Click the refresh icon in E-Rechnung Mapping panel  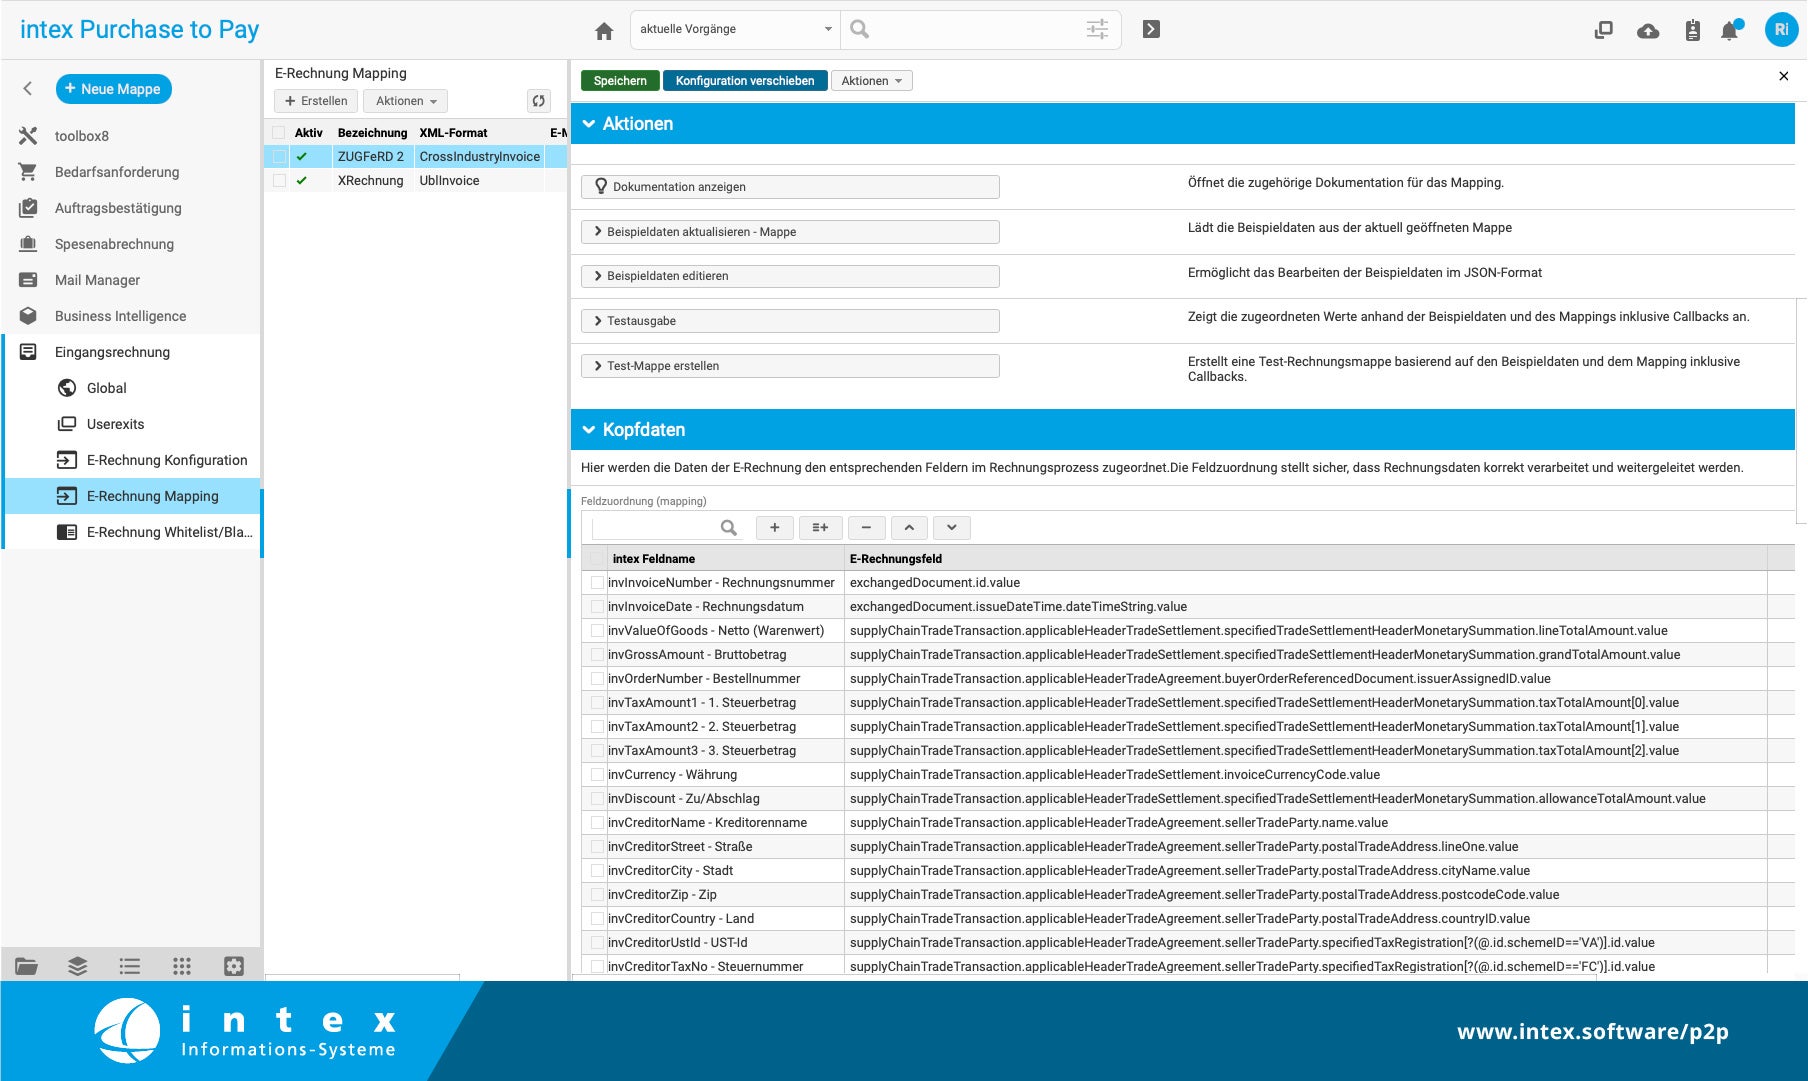pos(539,101)
